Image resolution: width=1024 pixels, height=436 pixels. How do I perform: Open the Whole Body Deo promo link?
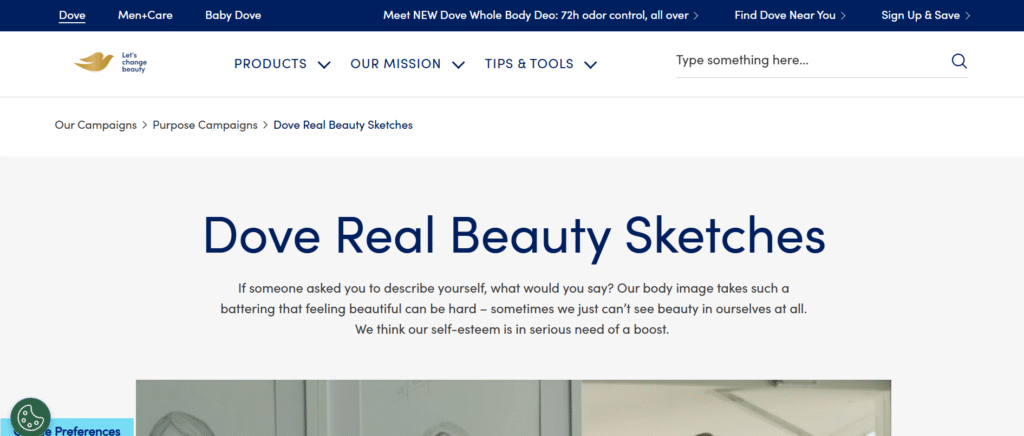541,15
